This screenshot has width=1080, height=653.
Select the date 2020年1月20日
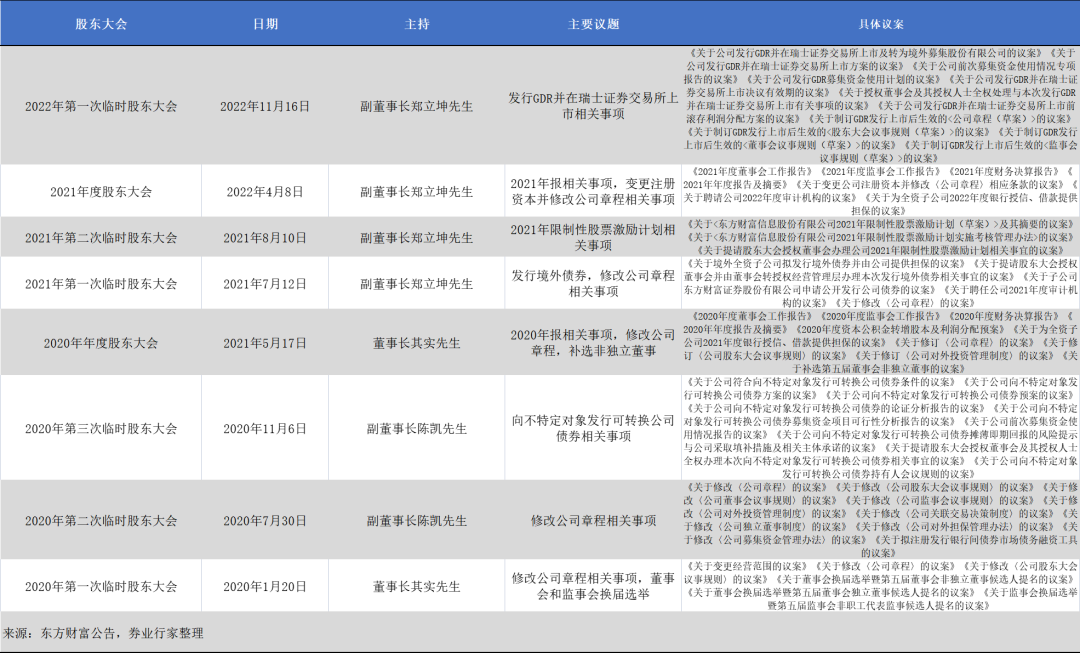pyautogui.click(x=265, y=586)
